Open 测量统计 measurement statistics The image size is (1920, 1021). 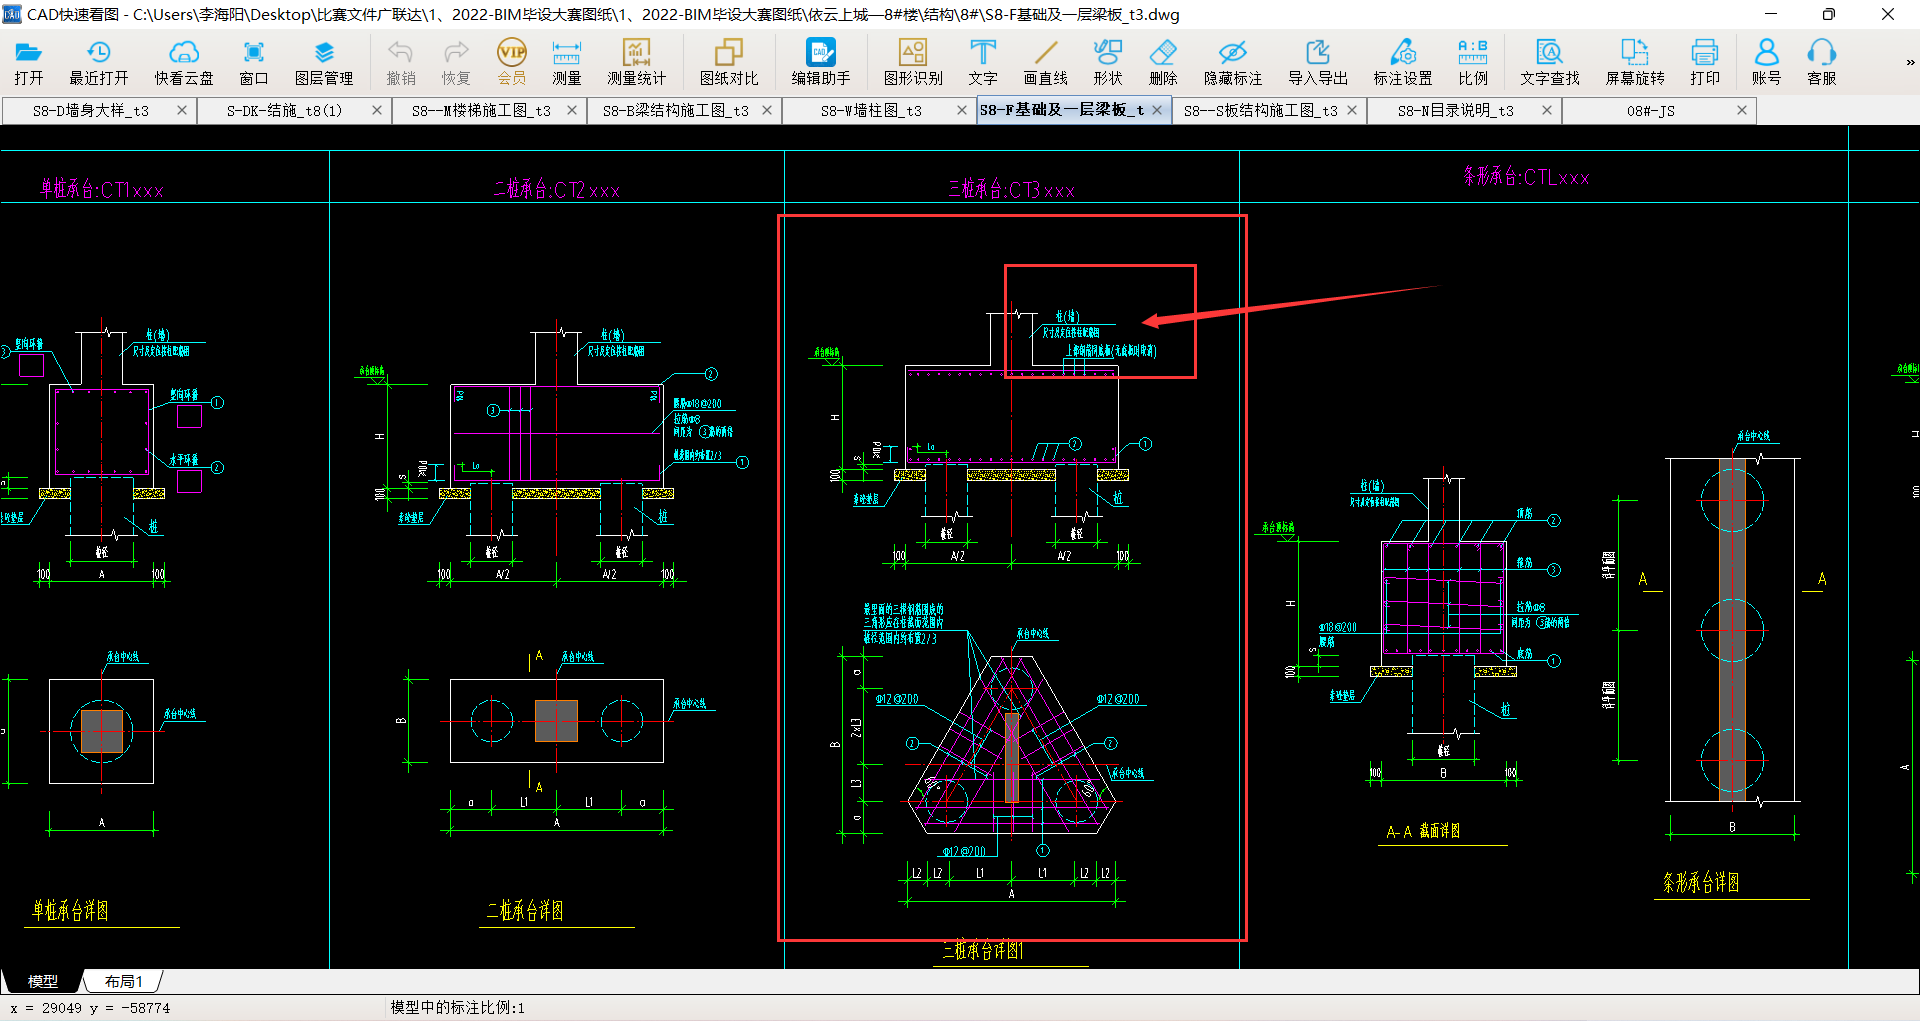636,62
